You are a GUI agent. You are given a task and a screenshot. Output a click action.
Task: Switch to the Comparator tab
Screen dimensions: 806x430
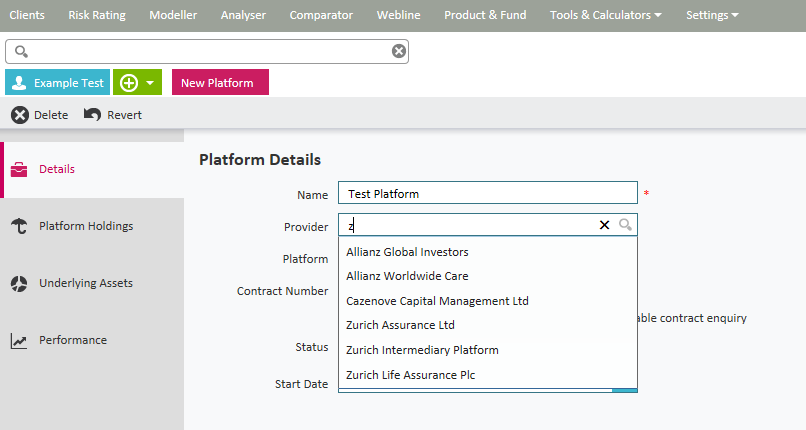321,15
